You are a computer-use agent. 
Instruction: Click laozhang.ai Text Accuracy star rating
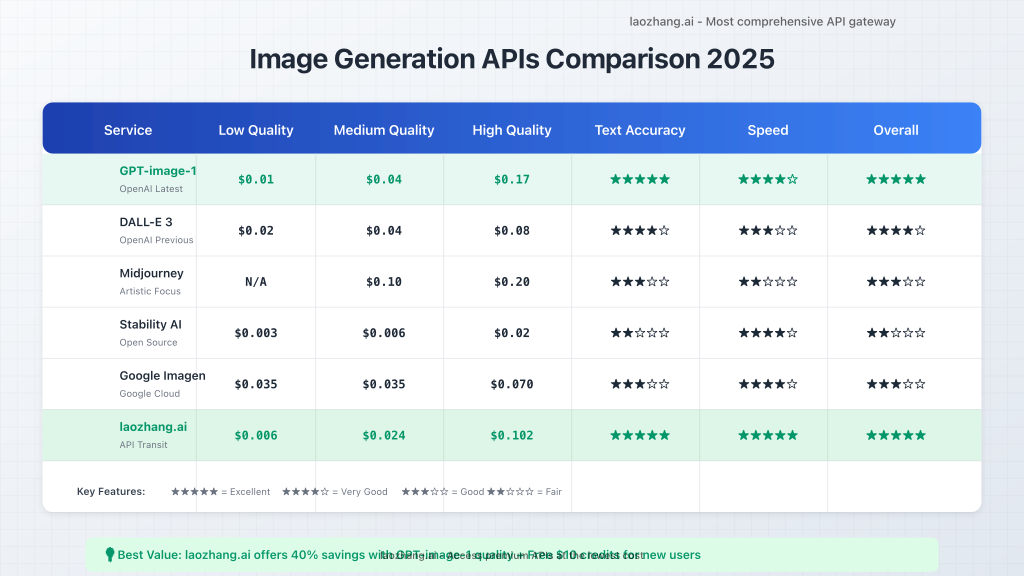[x=640, y=435]
